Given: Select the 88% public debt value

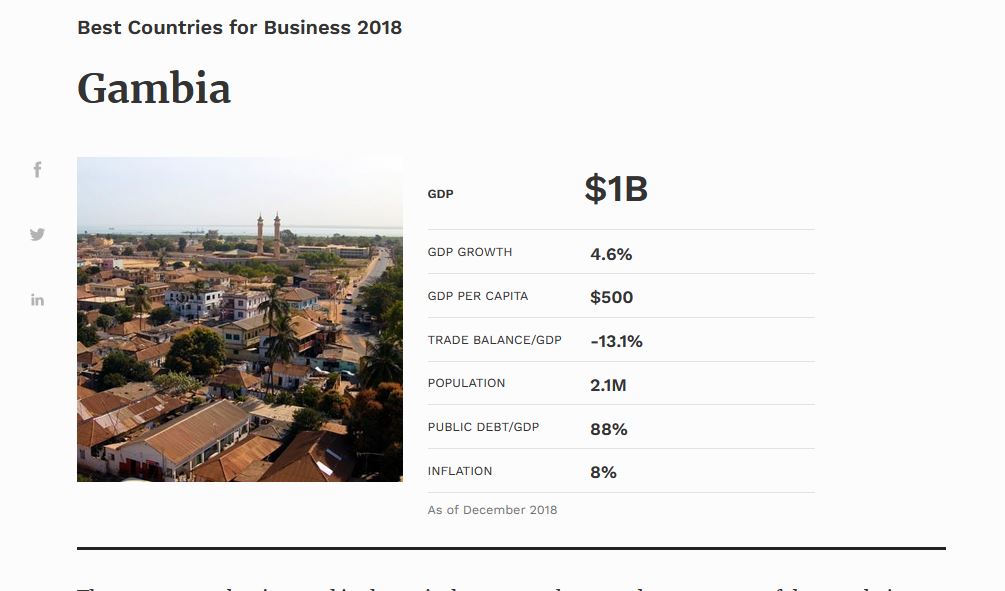Looking at the screenshot, I should point(608,429).
